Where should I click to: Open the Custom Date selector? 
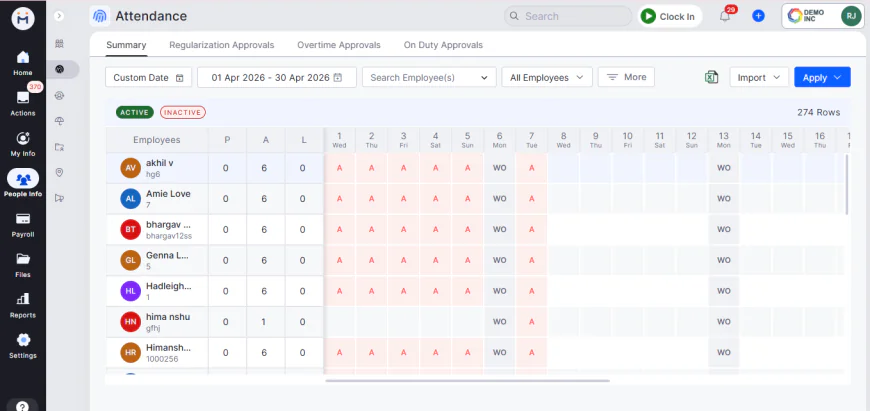click(x=148, y=77)
